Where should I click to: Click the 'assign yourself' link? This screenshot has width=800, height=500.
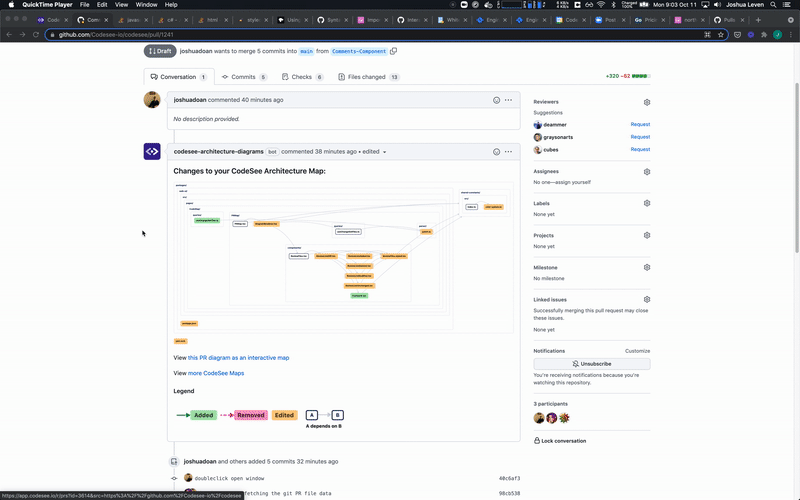click(572, 182)
